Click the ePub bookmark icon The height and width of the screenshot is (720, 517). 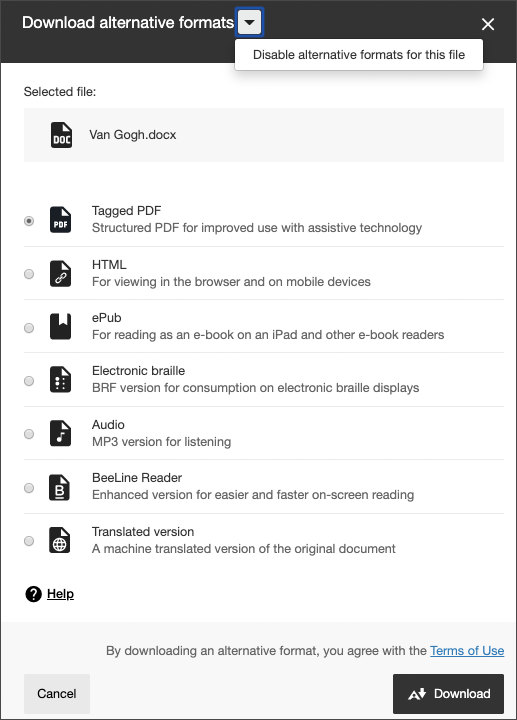click(x=61, y=326)
